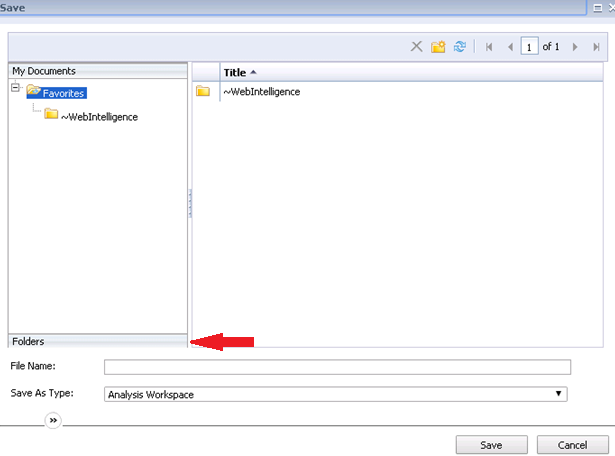Open the Save As Type dropdown
Viewport: 615px width, 456px height.
click(x=336, y=394)
